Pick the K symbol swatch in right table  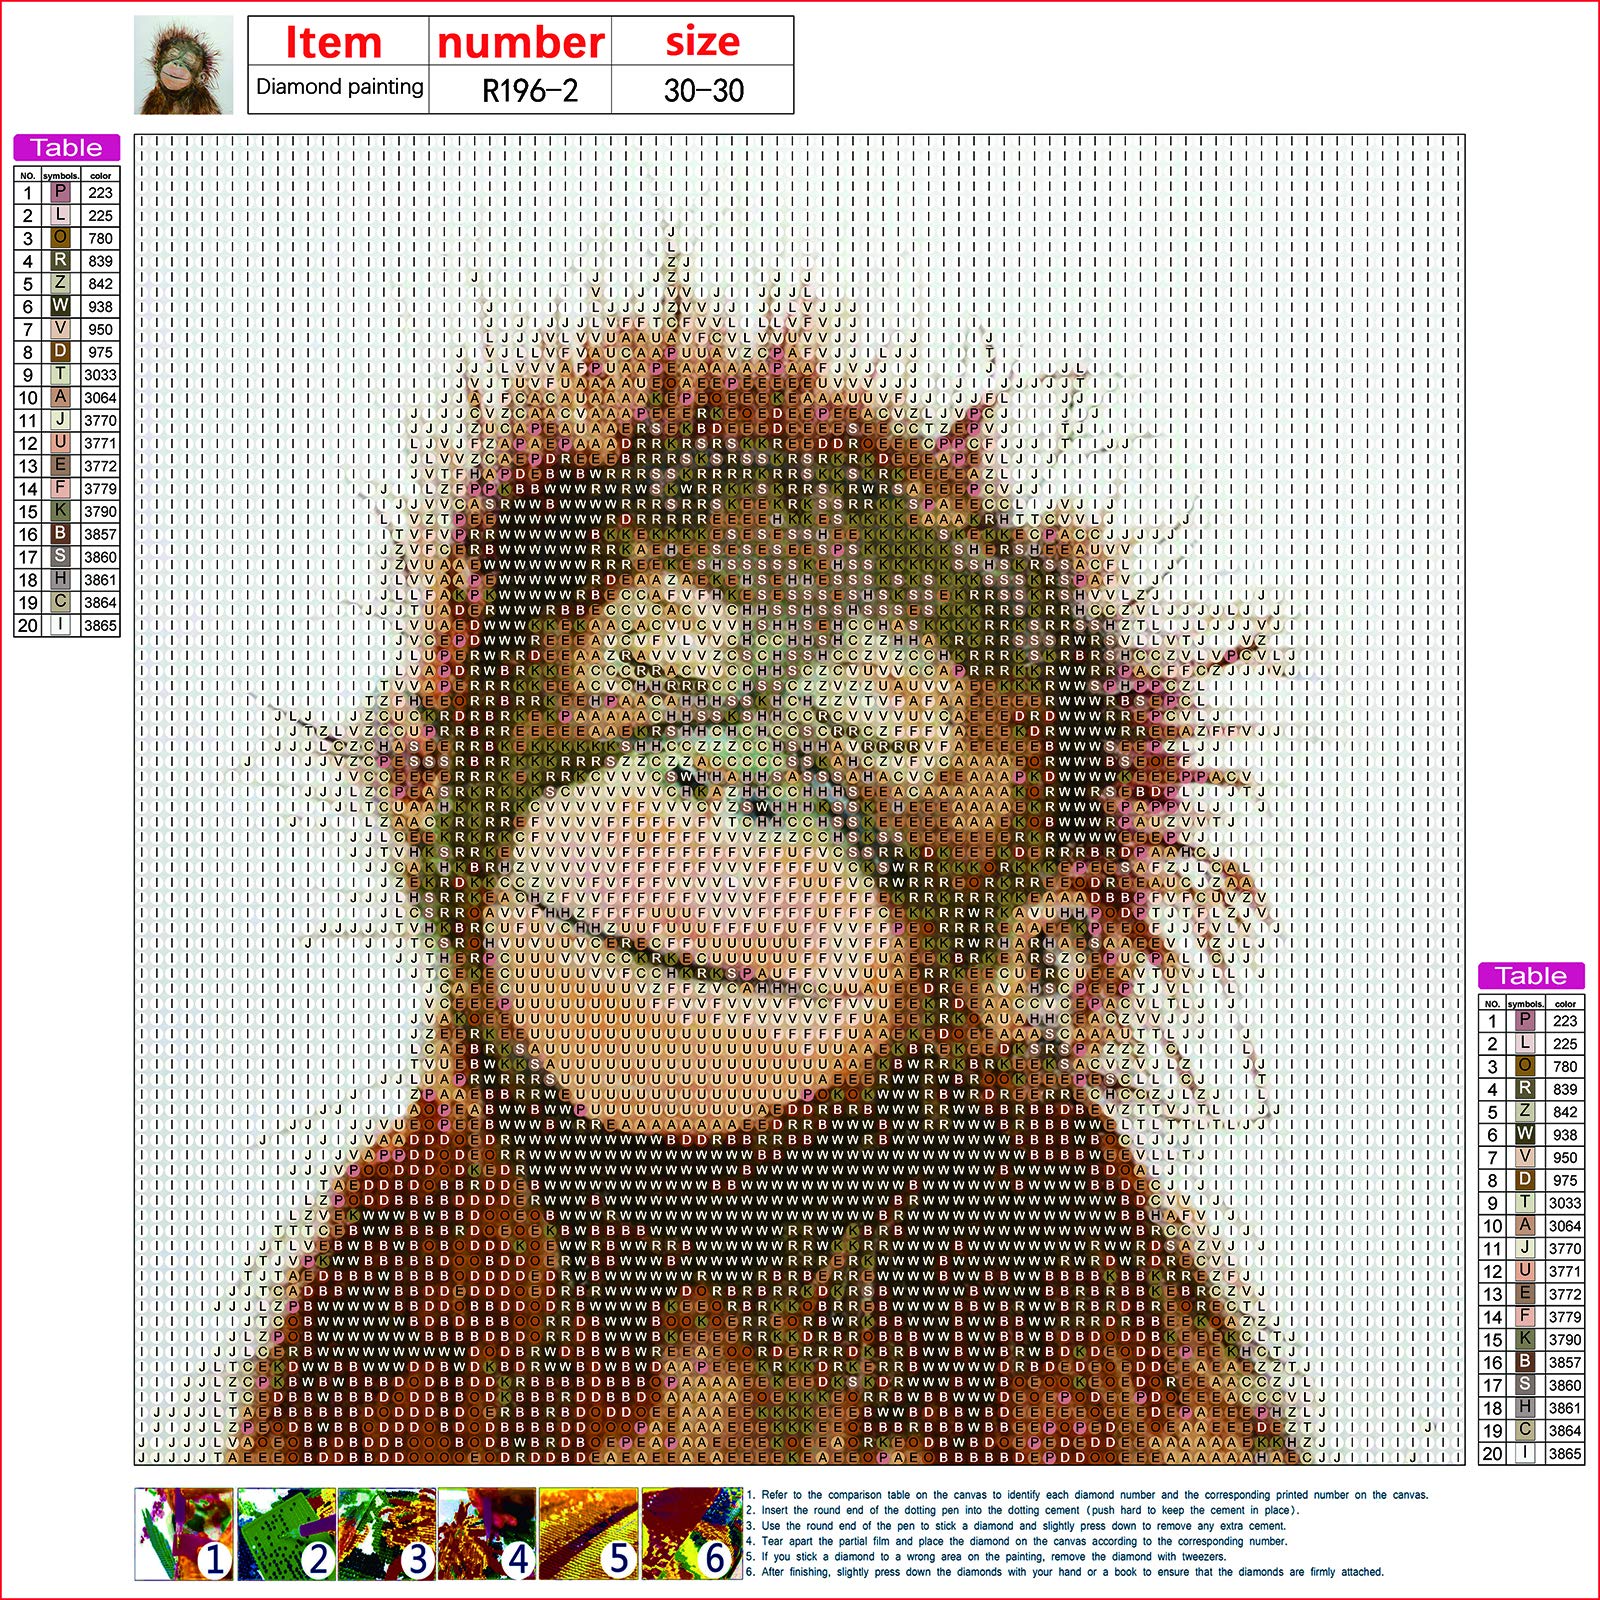pyautogui.click(x=1525, y=1340)
